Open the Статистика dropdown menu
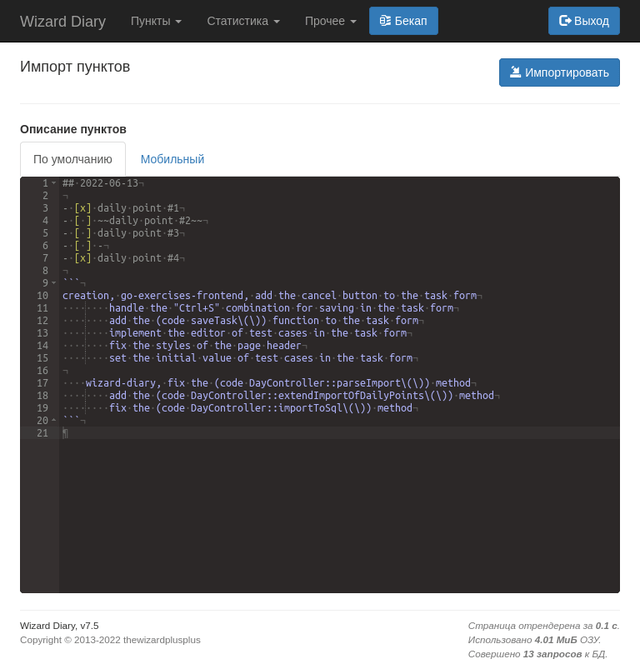Viewport: 640px width, 669px height. (x=243, y=21)
